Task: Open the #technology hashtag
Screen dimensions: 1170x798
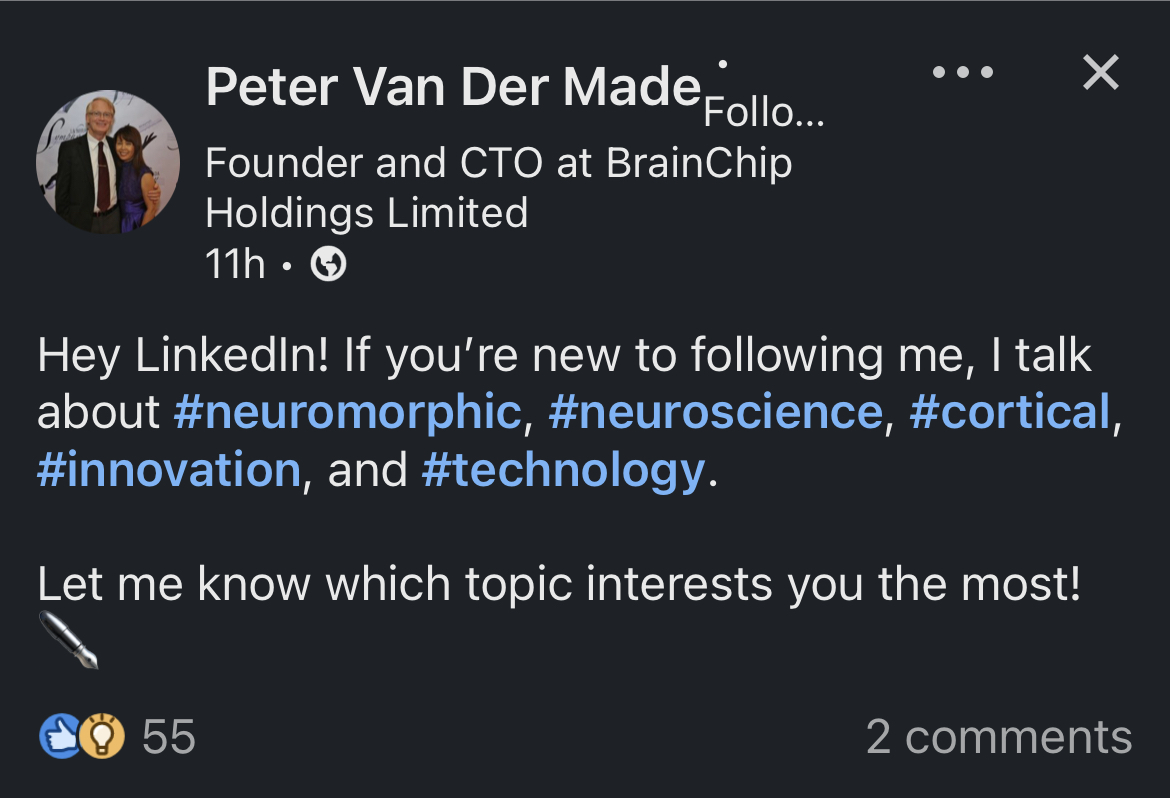Action: click(564, 470)
